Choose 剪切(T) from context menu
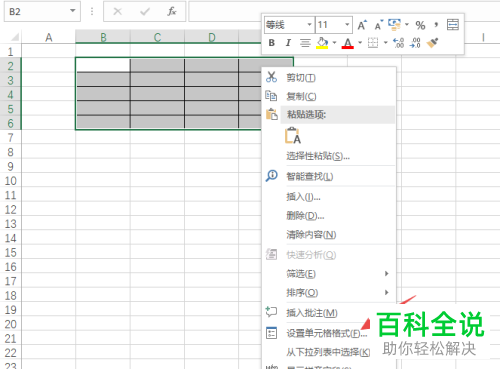 pyautogui.click(x=329, y=78)
